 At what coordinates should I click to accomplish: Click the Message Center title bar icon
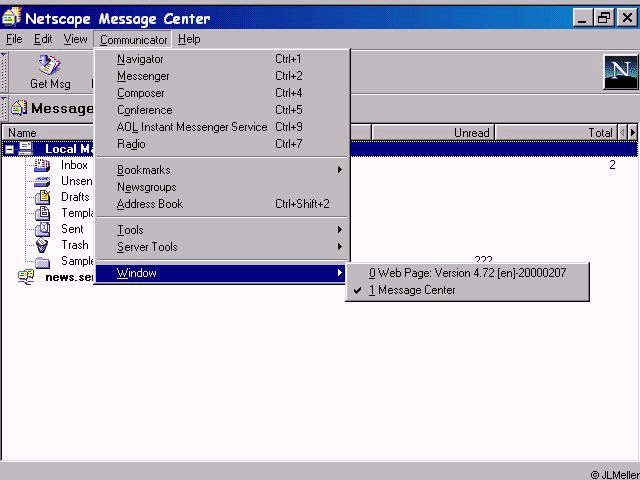[x=11, y=17]
